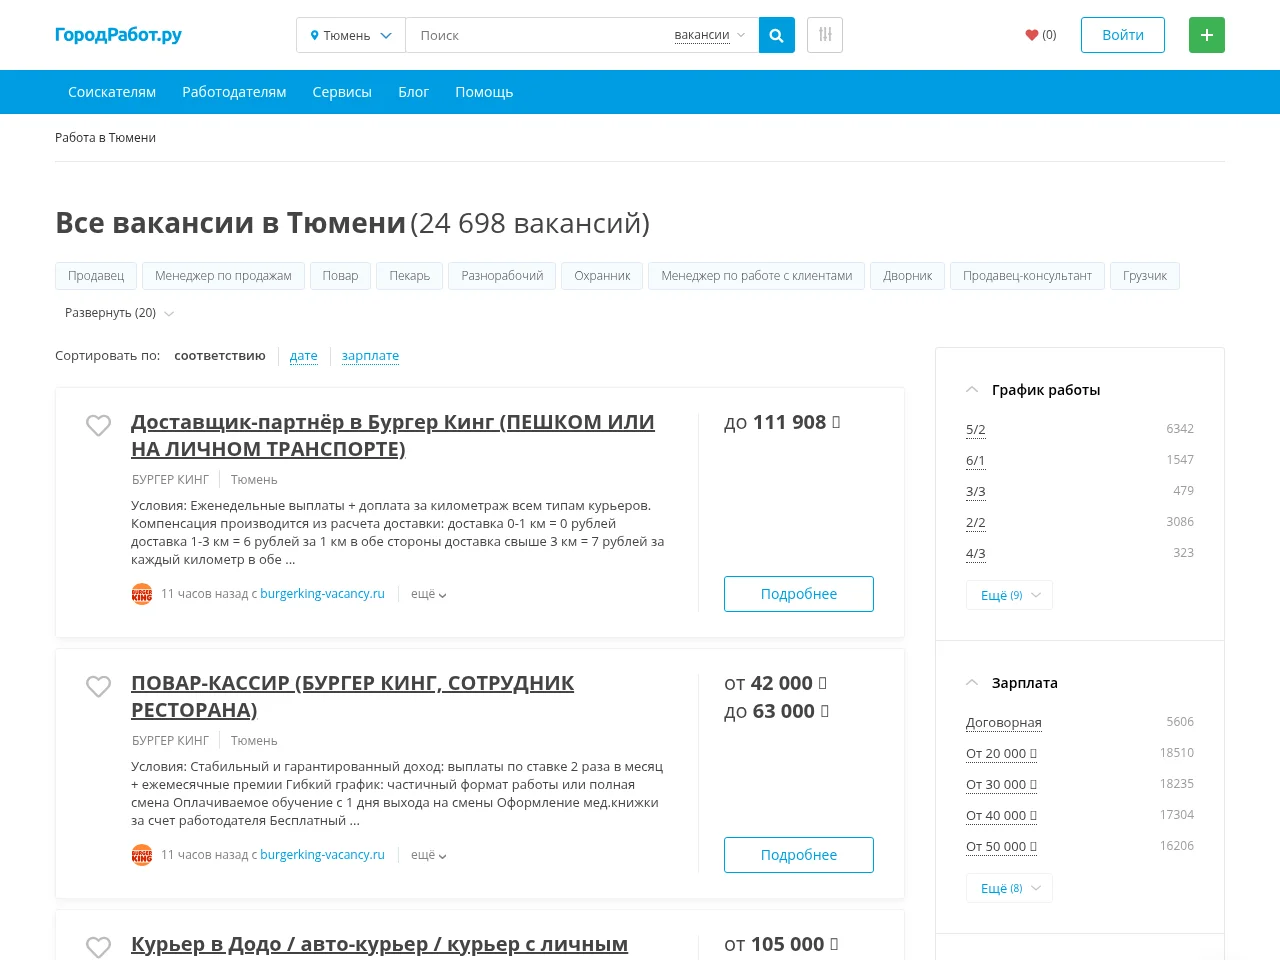Select the Менеджер по работе с клиентами tag
The height and width of the screenshot is (960, 1280).
(x=757, y=276)
